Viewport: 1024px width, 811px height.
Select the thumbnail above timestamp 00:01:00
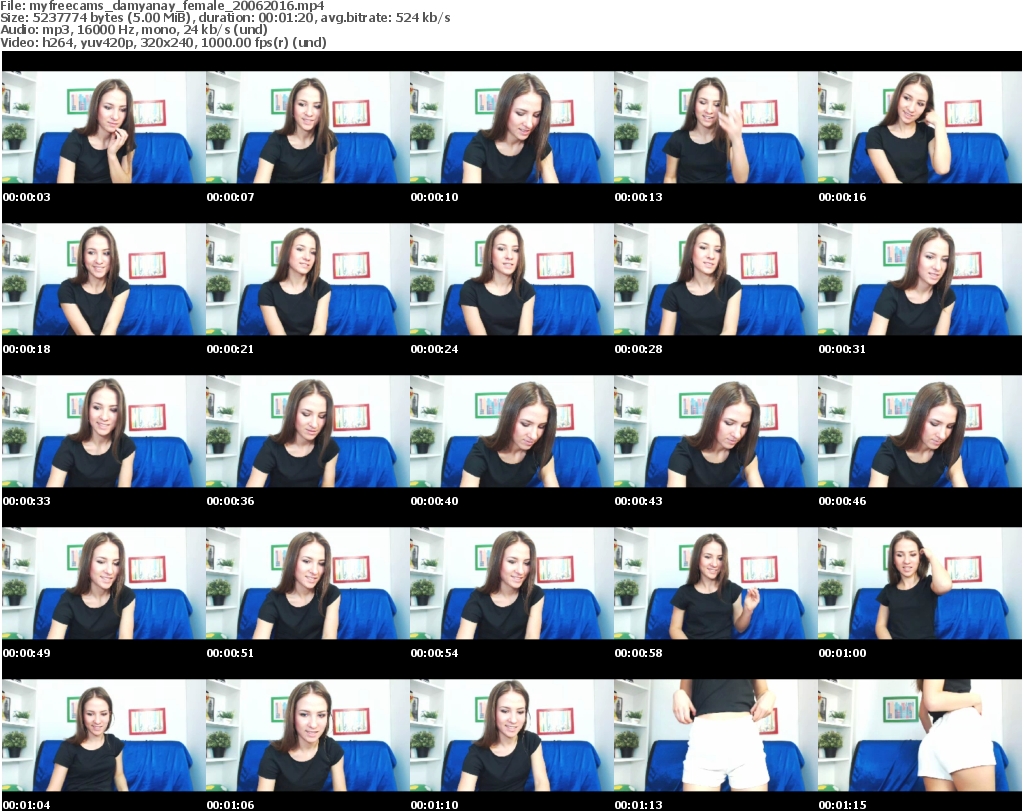point(920,584)
